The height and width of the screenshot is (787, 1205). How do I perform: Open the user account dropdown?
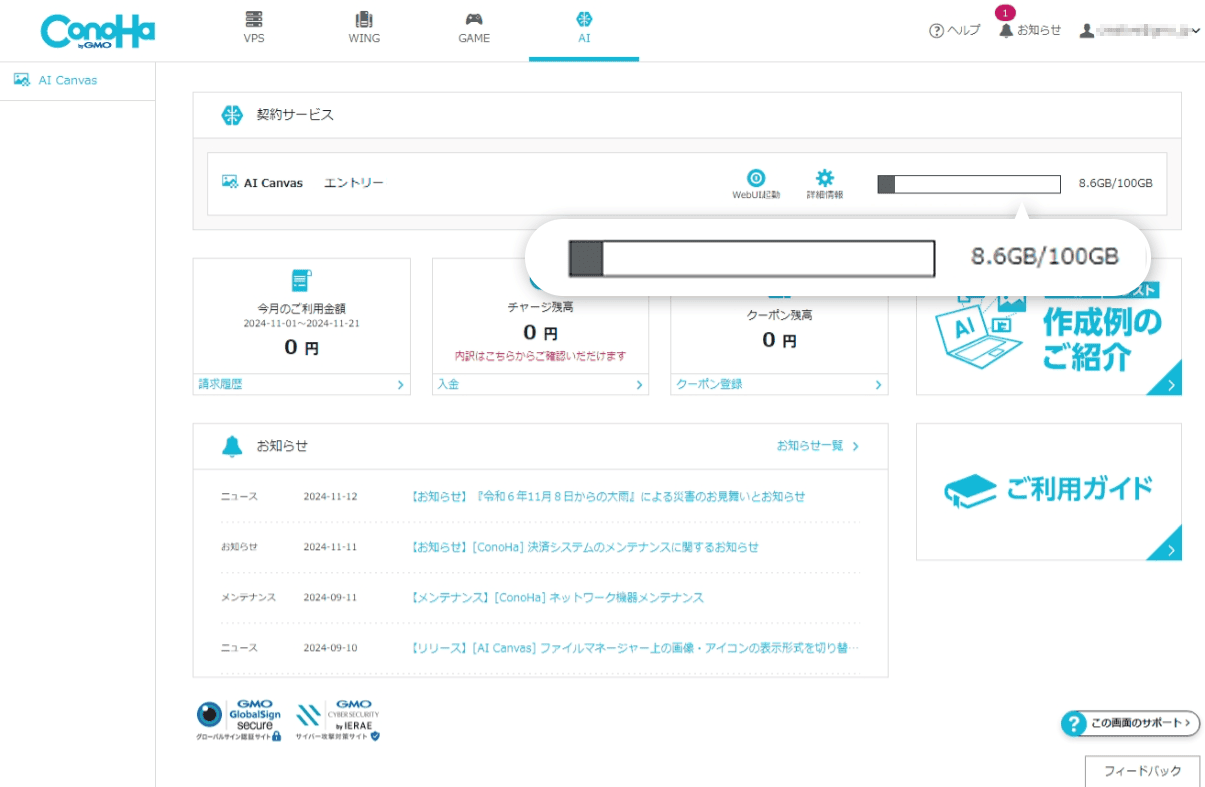point(1140,31)
